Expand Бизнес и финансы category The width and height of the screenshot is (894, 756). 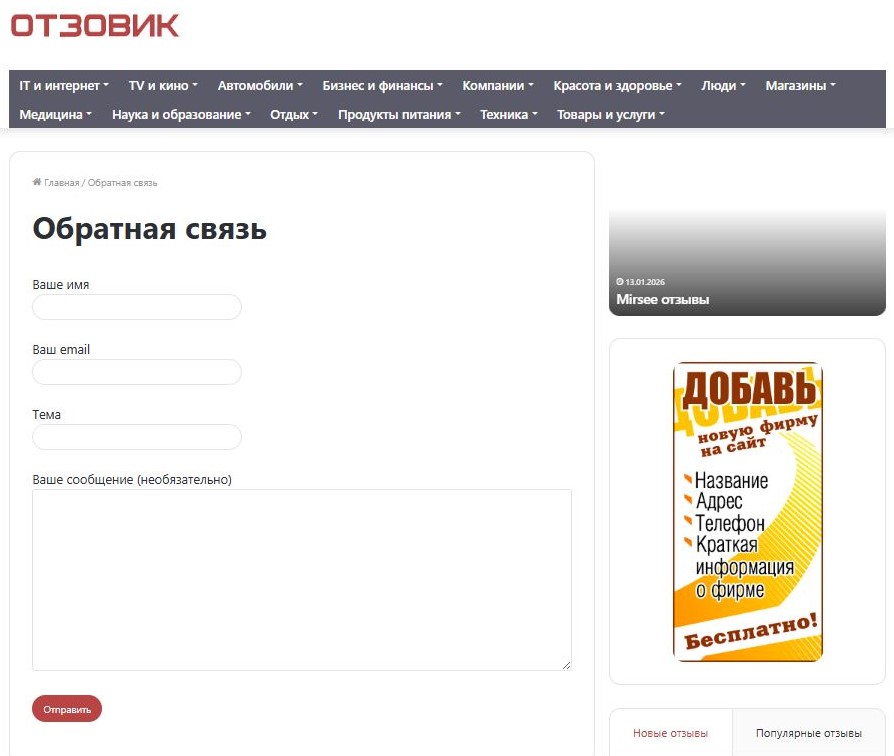click(x=383, y=86)
